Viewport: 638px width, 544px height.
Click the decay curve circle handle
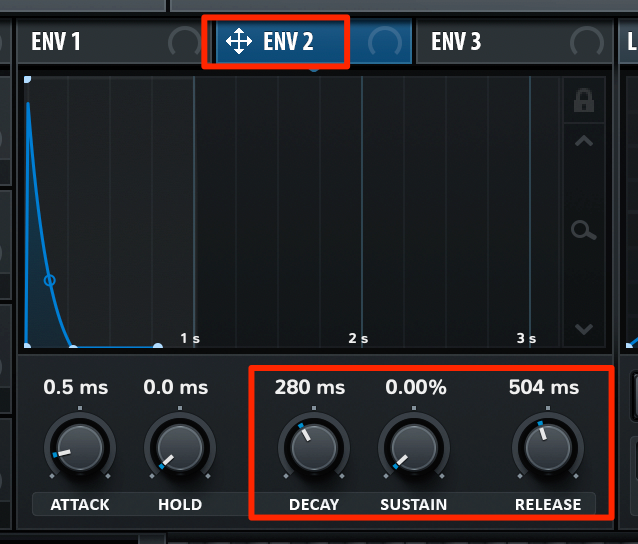50,280
